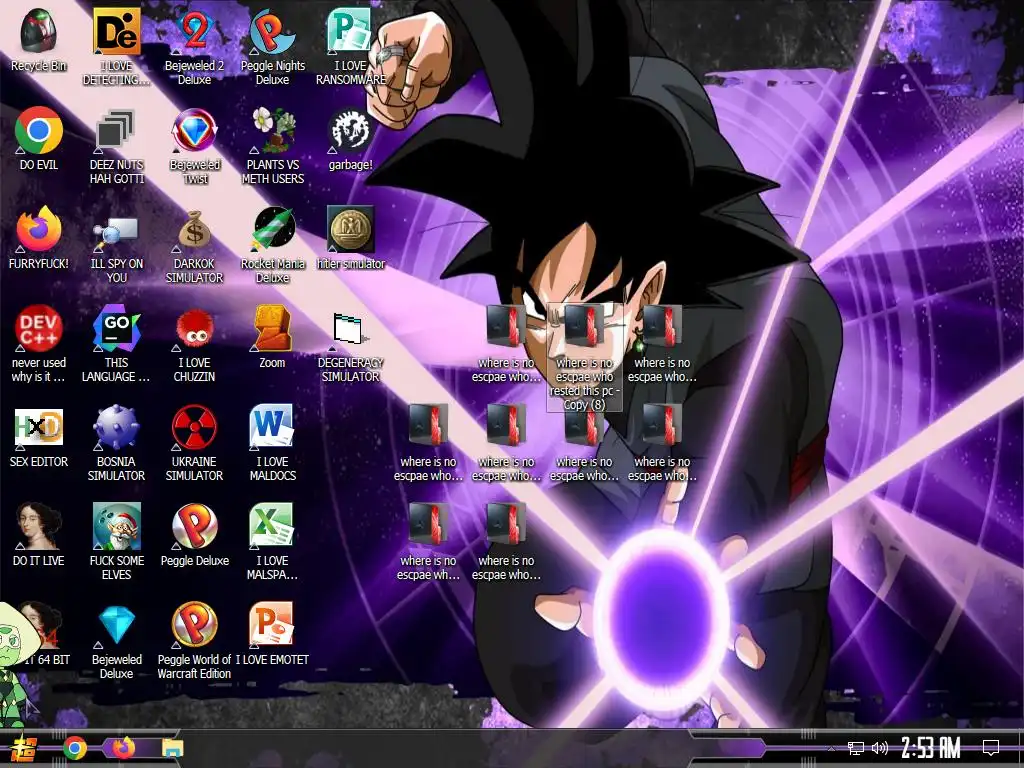
Task: Open the volume control tray icon
Action: pos(880,748)
